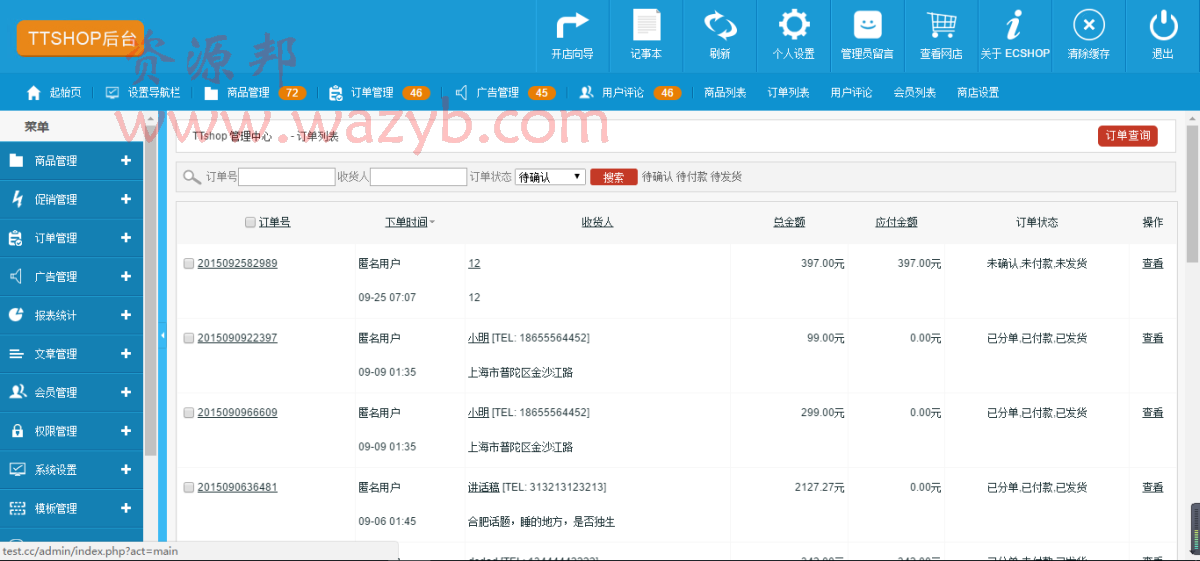Expand sidebar 会员管理 with plus sign
This screenshot has height=561, width=1200.
(x=126, y=392)
